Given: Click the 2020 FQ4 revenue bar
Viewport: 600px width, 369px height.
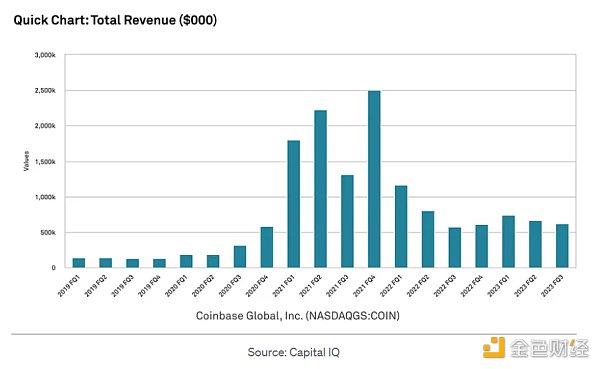Looking at the screenshot, I should click(x=267, y=247).
